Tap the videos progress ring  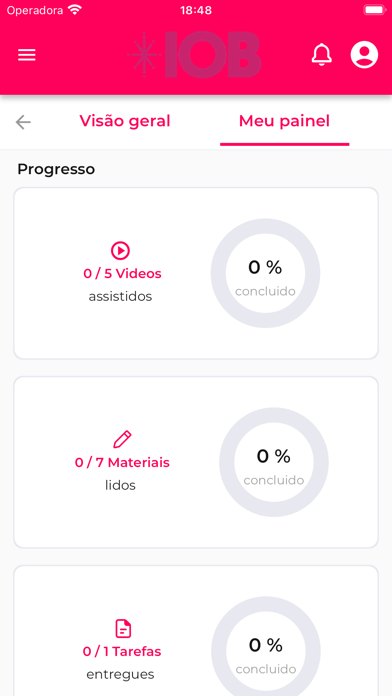[265, 273]
